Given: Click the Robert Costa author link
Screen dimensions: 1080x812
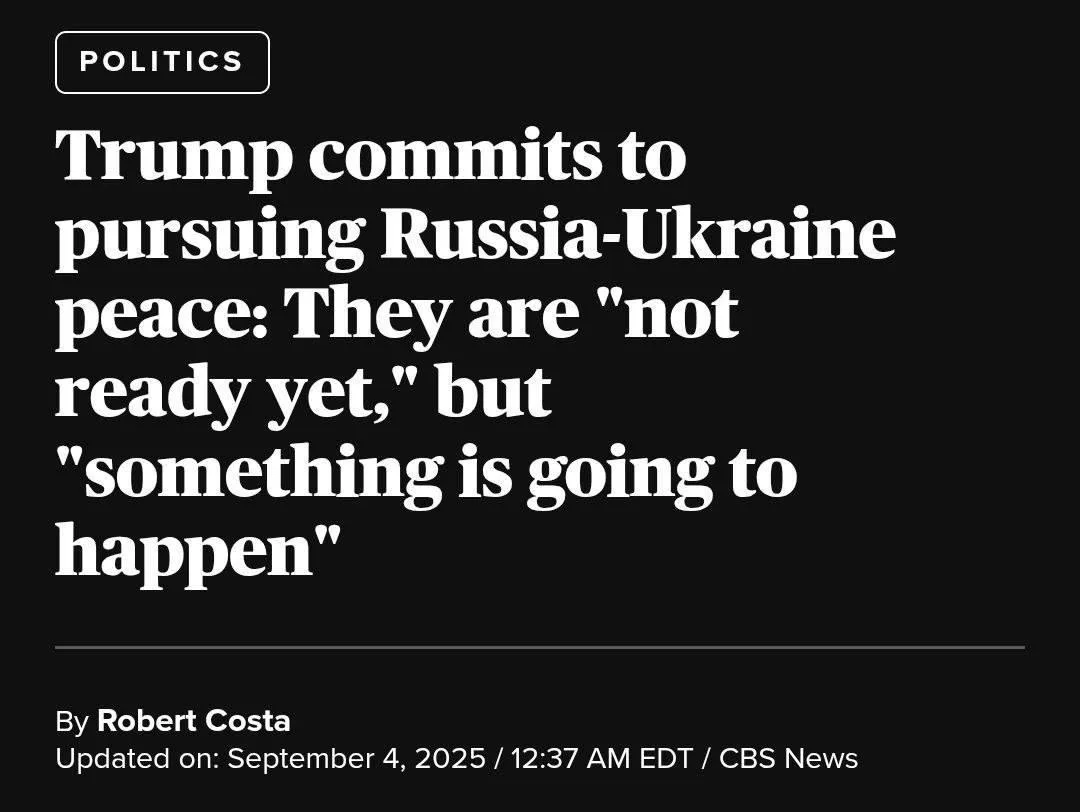Looking at the screenshot, I should pos(193,721).
